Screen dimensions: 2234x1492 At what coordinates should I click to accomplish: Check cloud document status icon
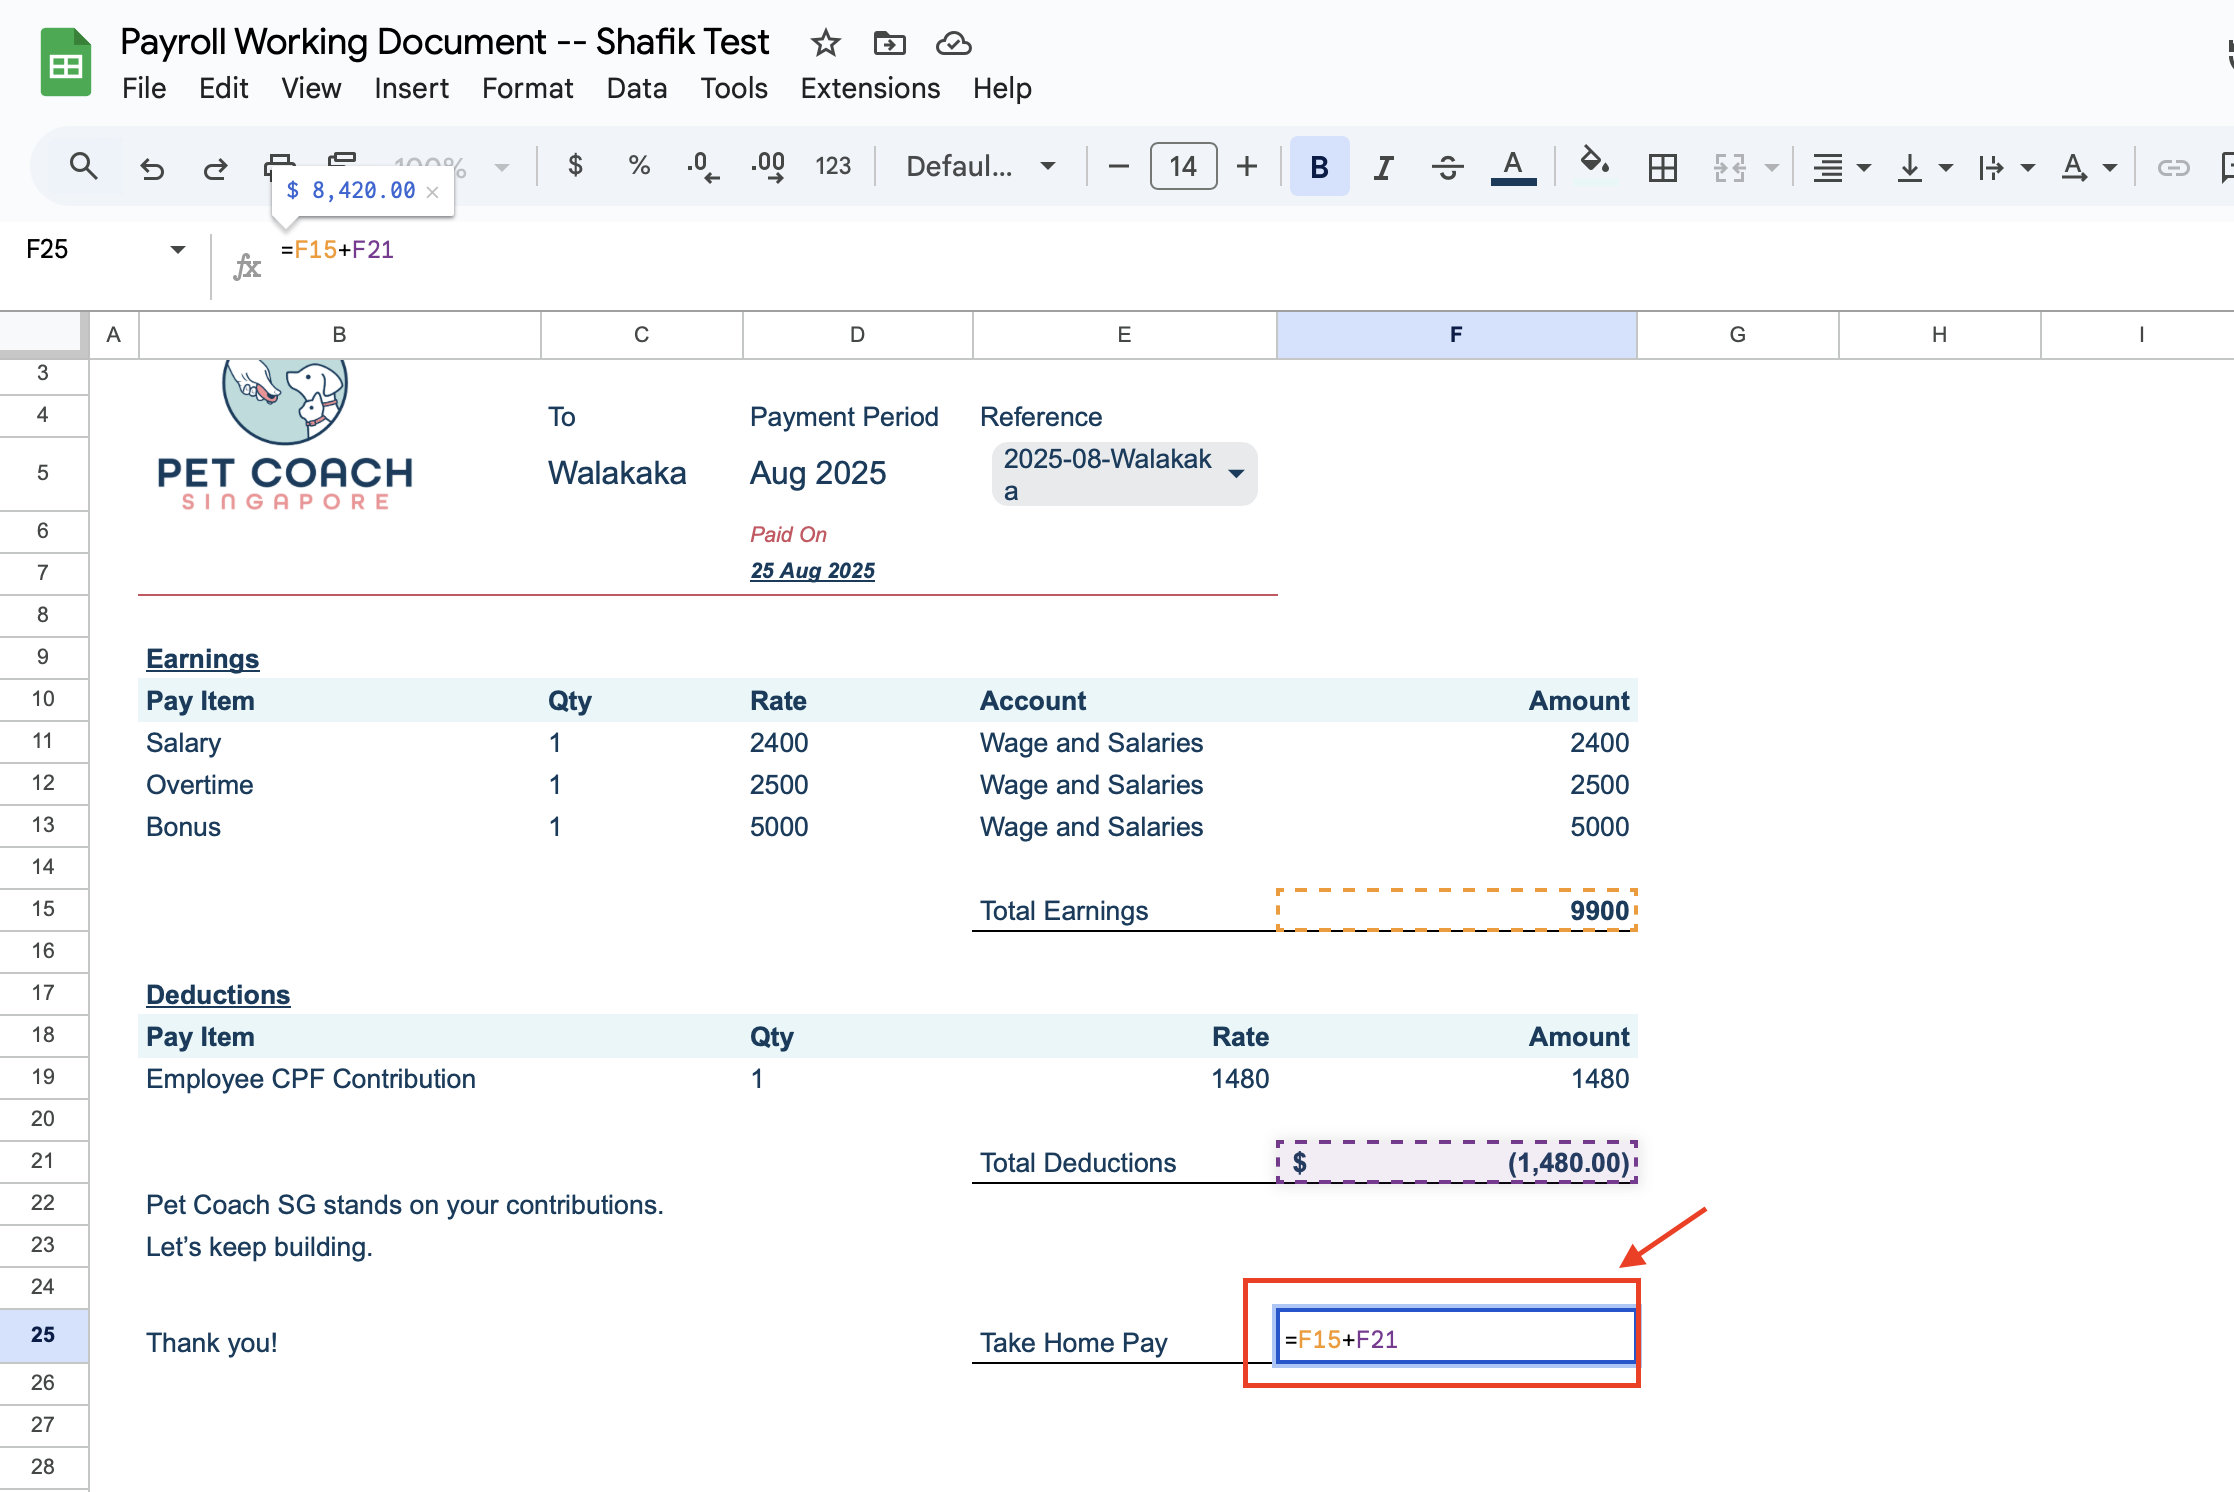tap(953, 43)
